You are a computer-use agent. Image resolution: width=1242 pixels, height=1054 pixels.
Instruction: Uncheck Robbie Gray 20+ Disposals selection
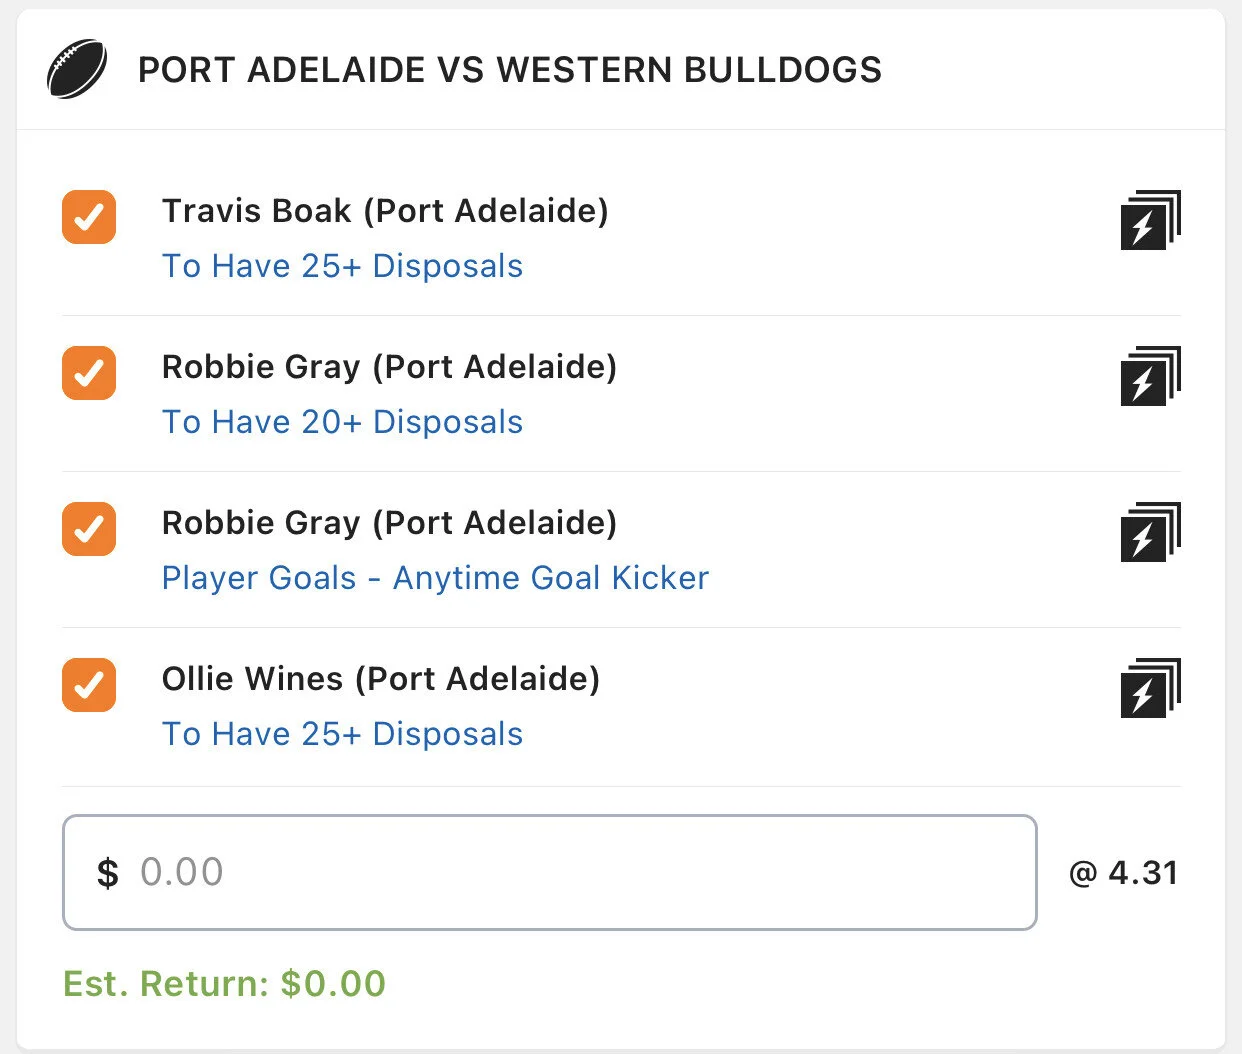pos(89,373)
